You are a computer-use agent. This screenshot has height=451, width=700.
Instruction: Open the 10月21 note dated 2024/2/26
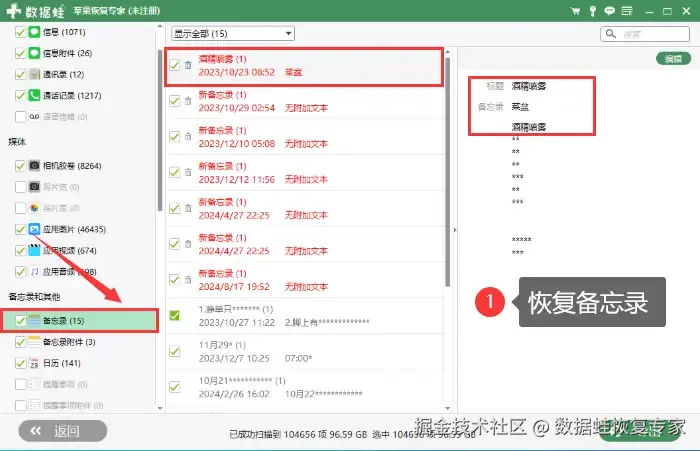304,387
